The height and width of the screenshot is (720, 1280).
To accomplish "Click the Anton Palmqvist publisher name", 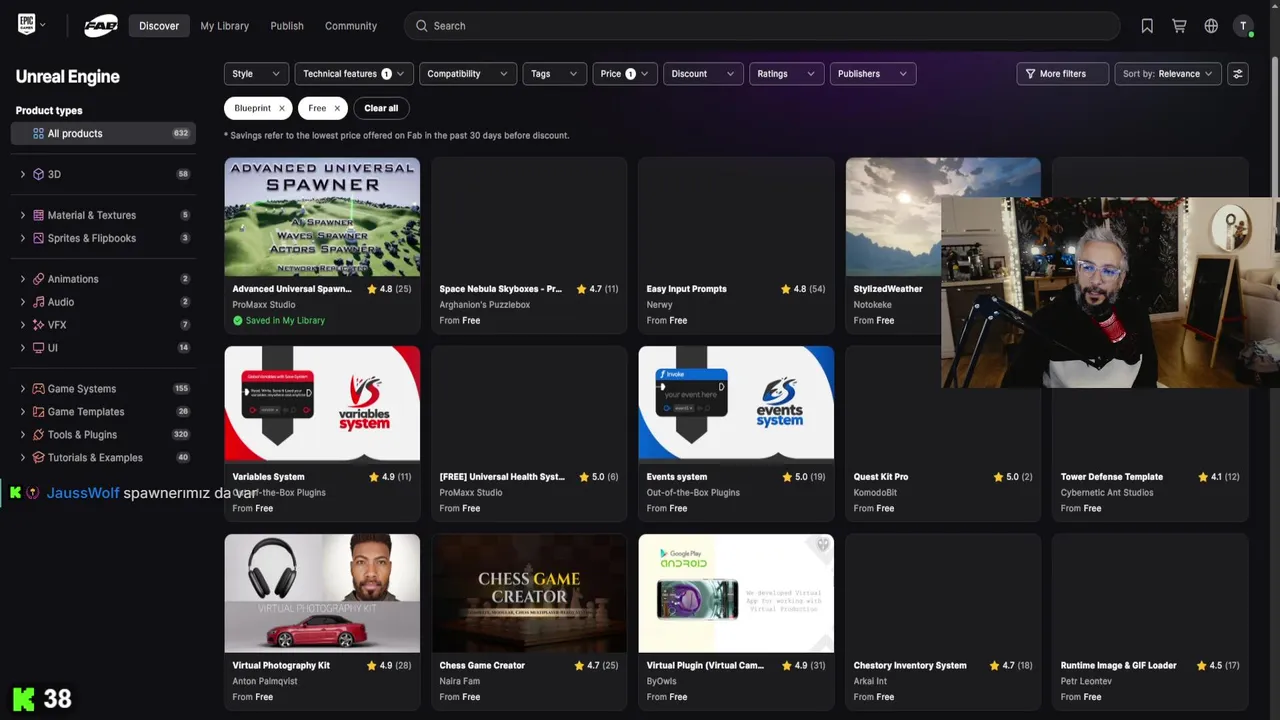I will click(x=265, y=681).
